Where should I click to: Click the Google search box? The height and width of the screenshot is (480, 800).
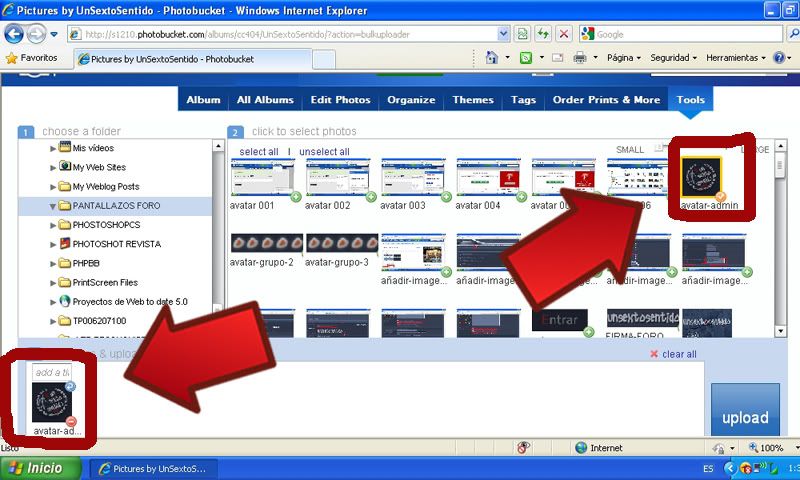[x=687, y=34]
